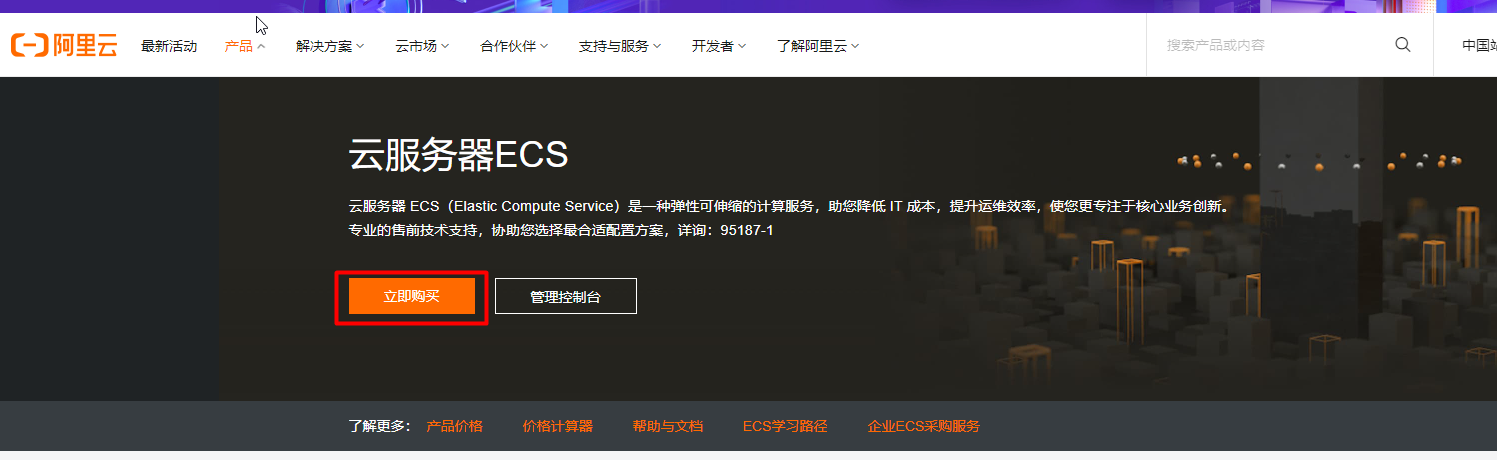Click the 管理控制台 button
Viewport: 1497px width, 460px height.
tap(566, 296)
